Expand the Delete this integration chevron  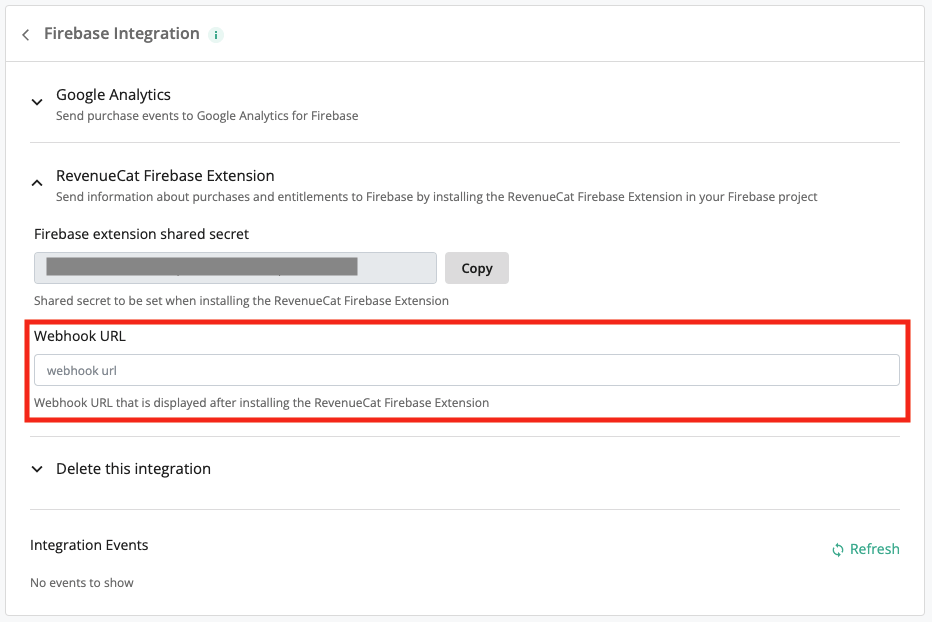(x=37, y=469)
